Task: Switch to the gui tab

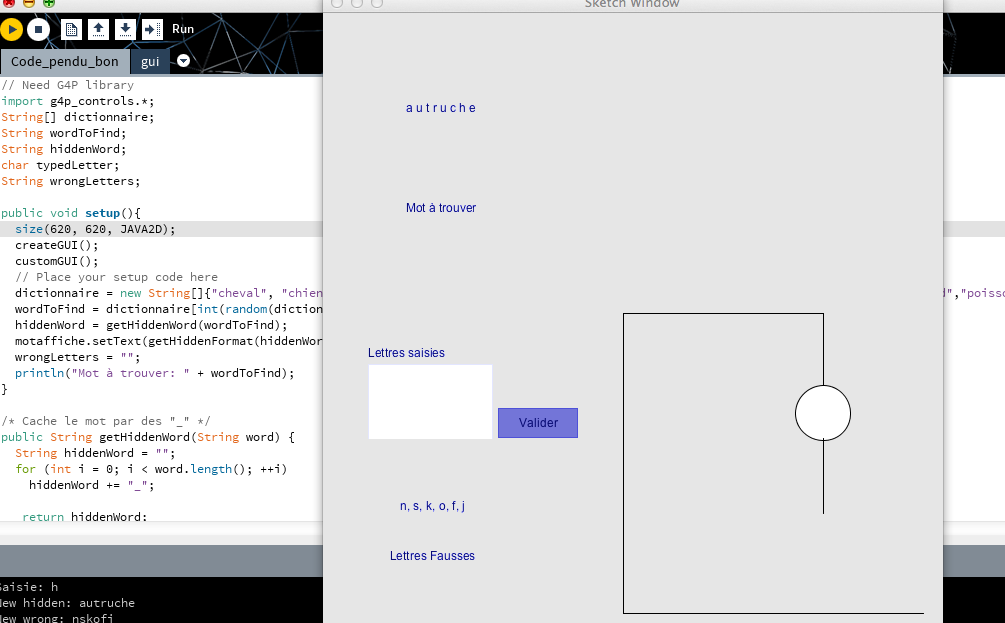Action: 150,62
